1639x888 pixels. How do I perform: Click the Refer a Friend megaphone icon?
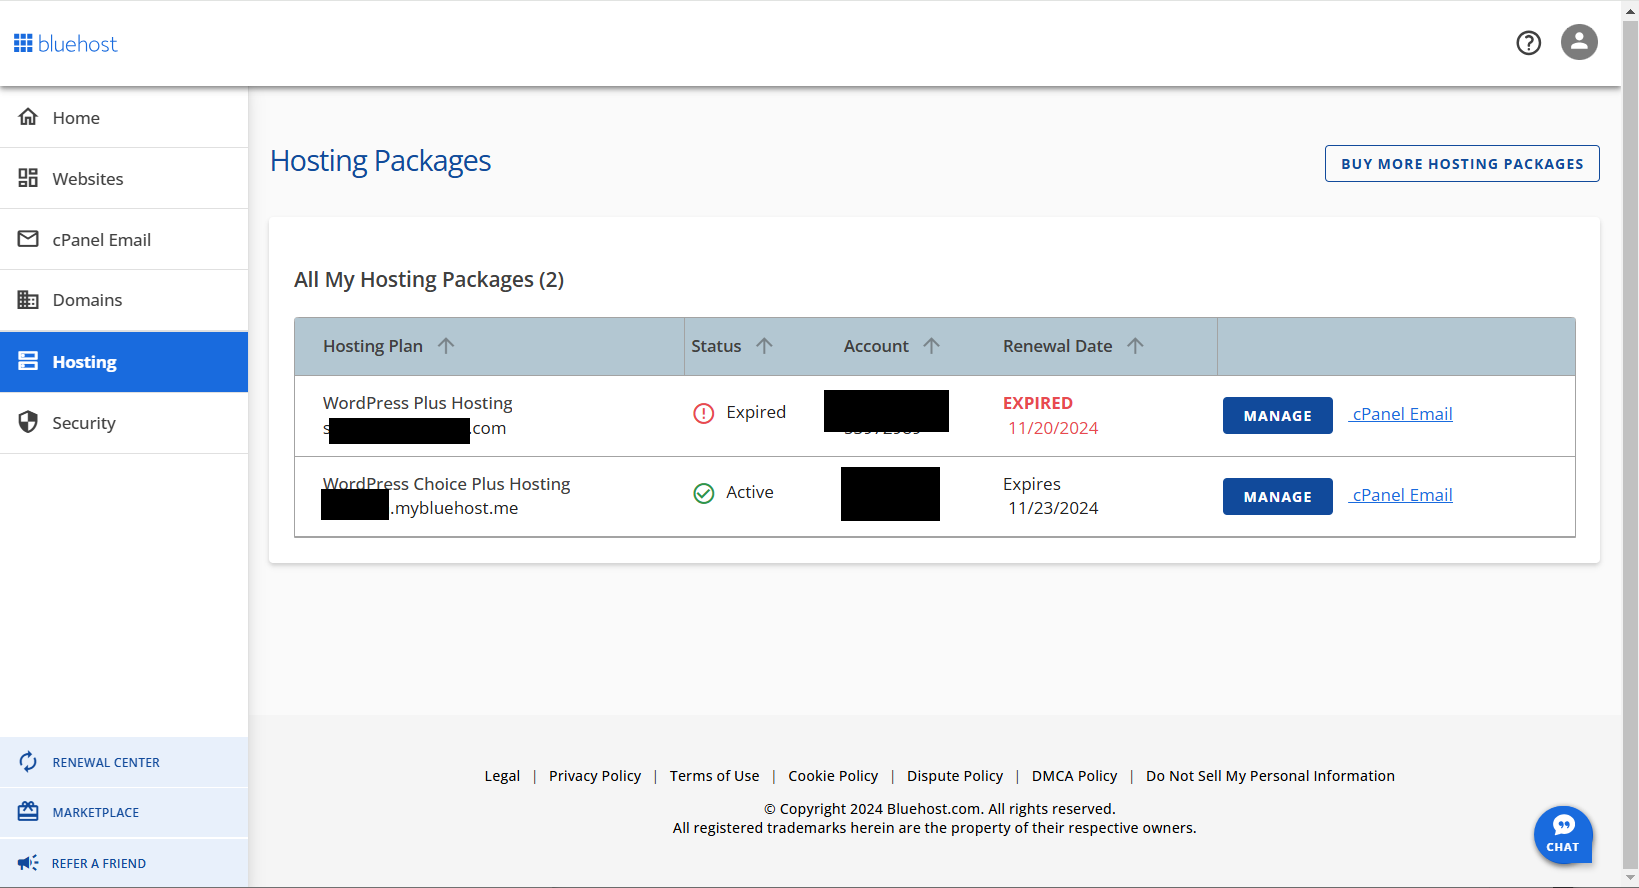pyautogui.click(x=28, y=862)
